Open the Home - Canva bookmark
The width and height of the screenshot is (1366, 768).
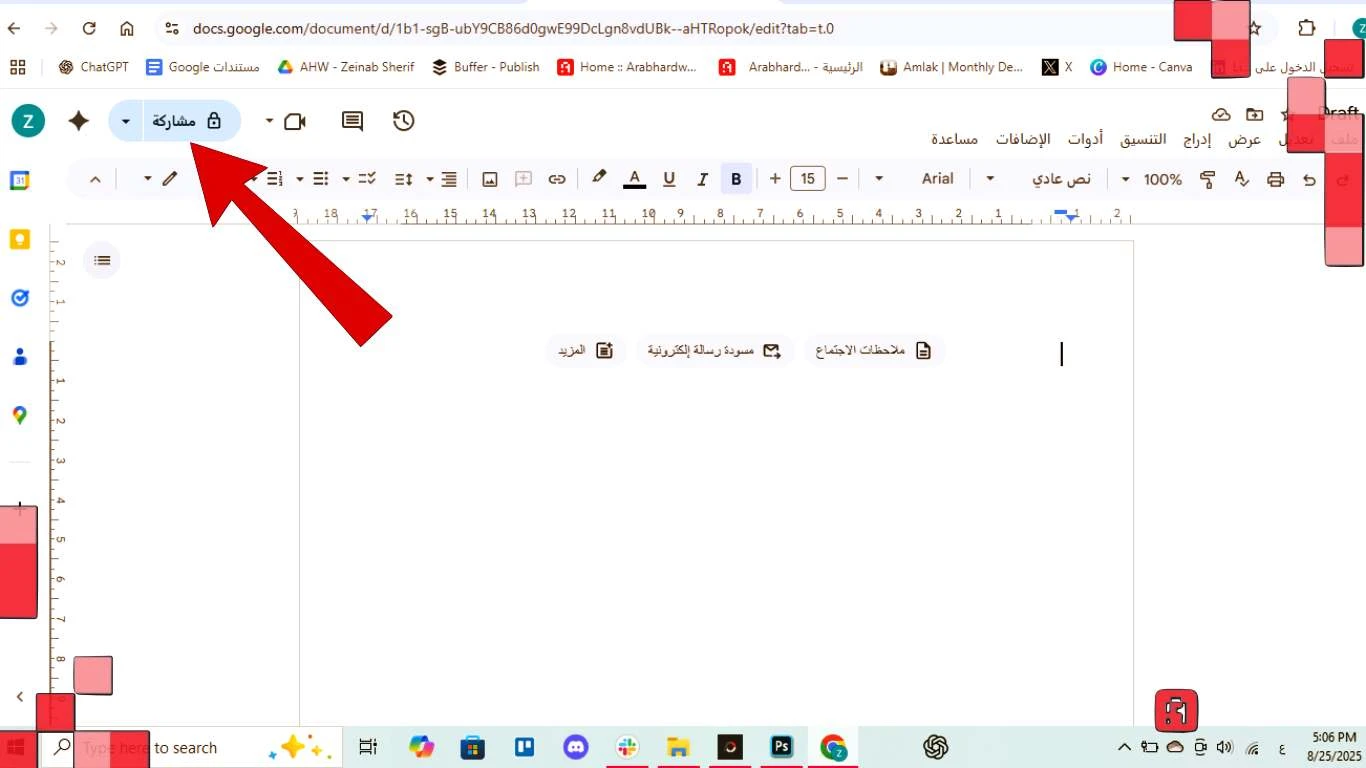click(x=1141, y=67)
